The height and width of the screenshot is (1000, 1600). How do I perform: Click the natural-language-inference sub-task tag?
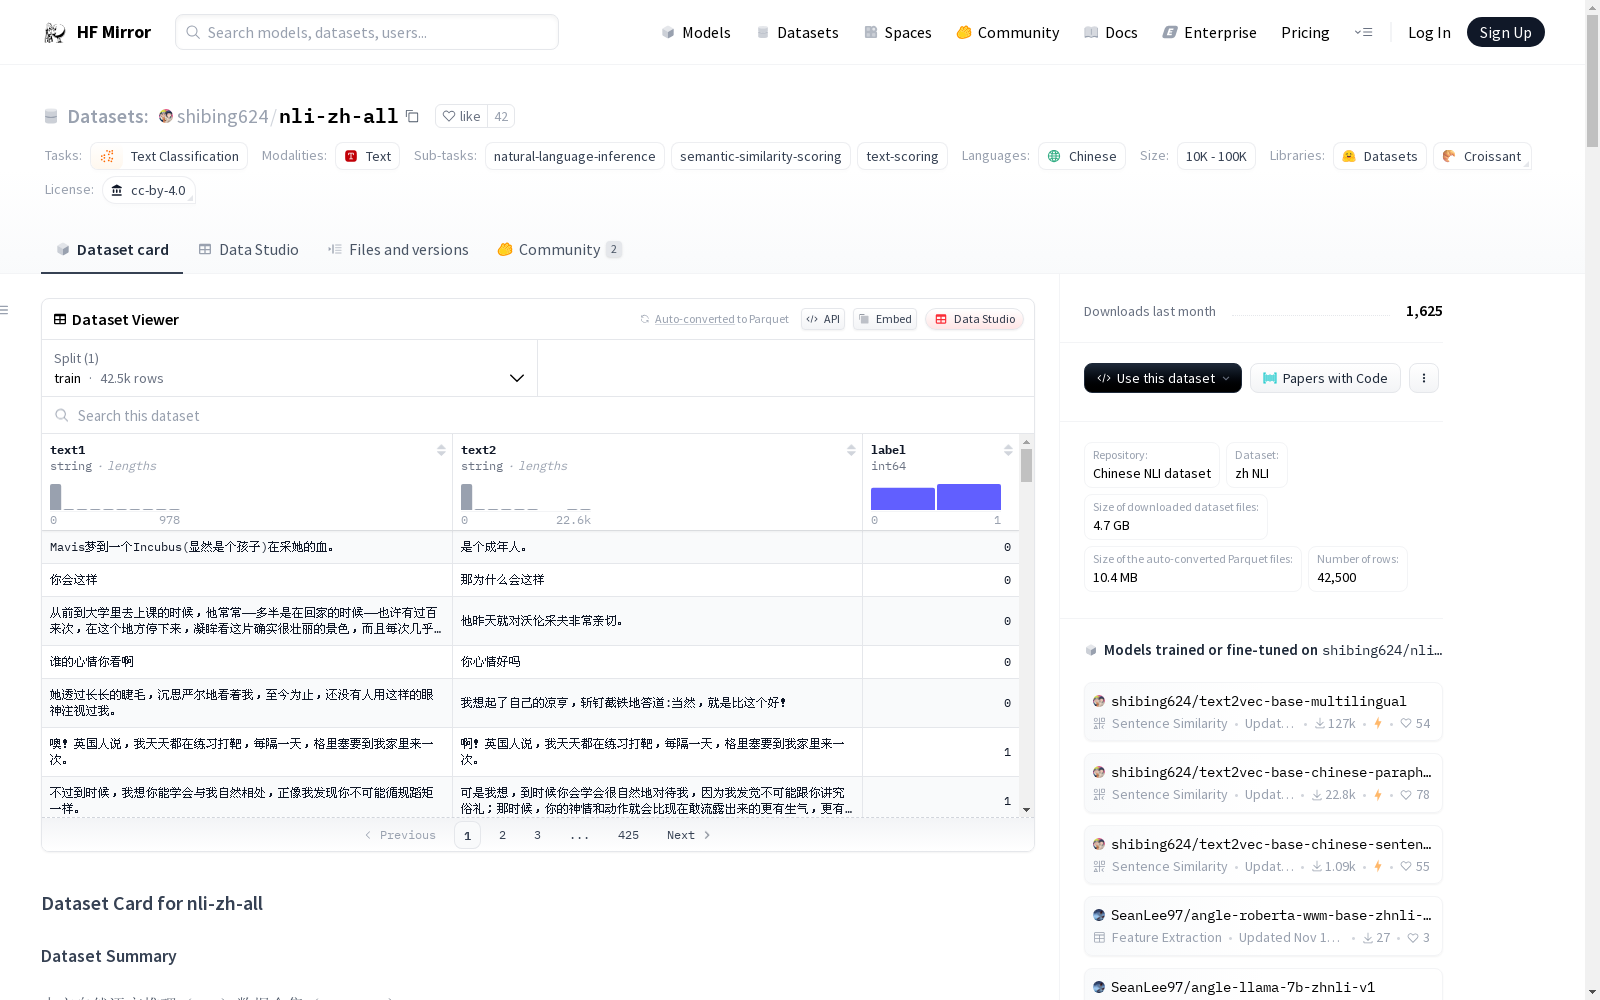(575, 156)
